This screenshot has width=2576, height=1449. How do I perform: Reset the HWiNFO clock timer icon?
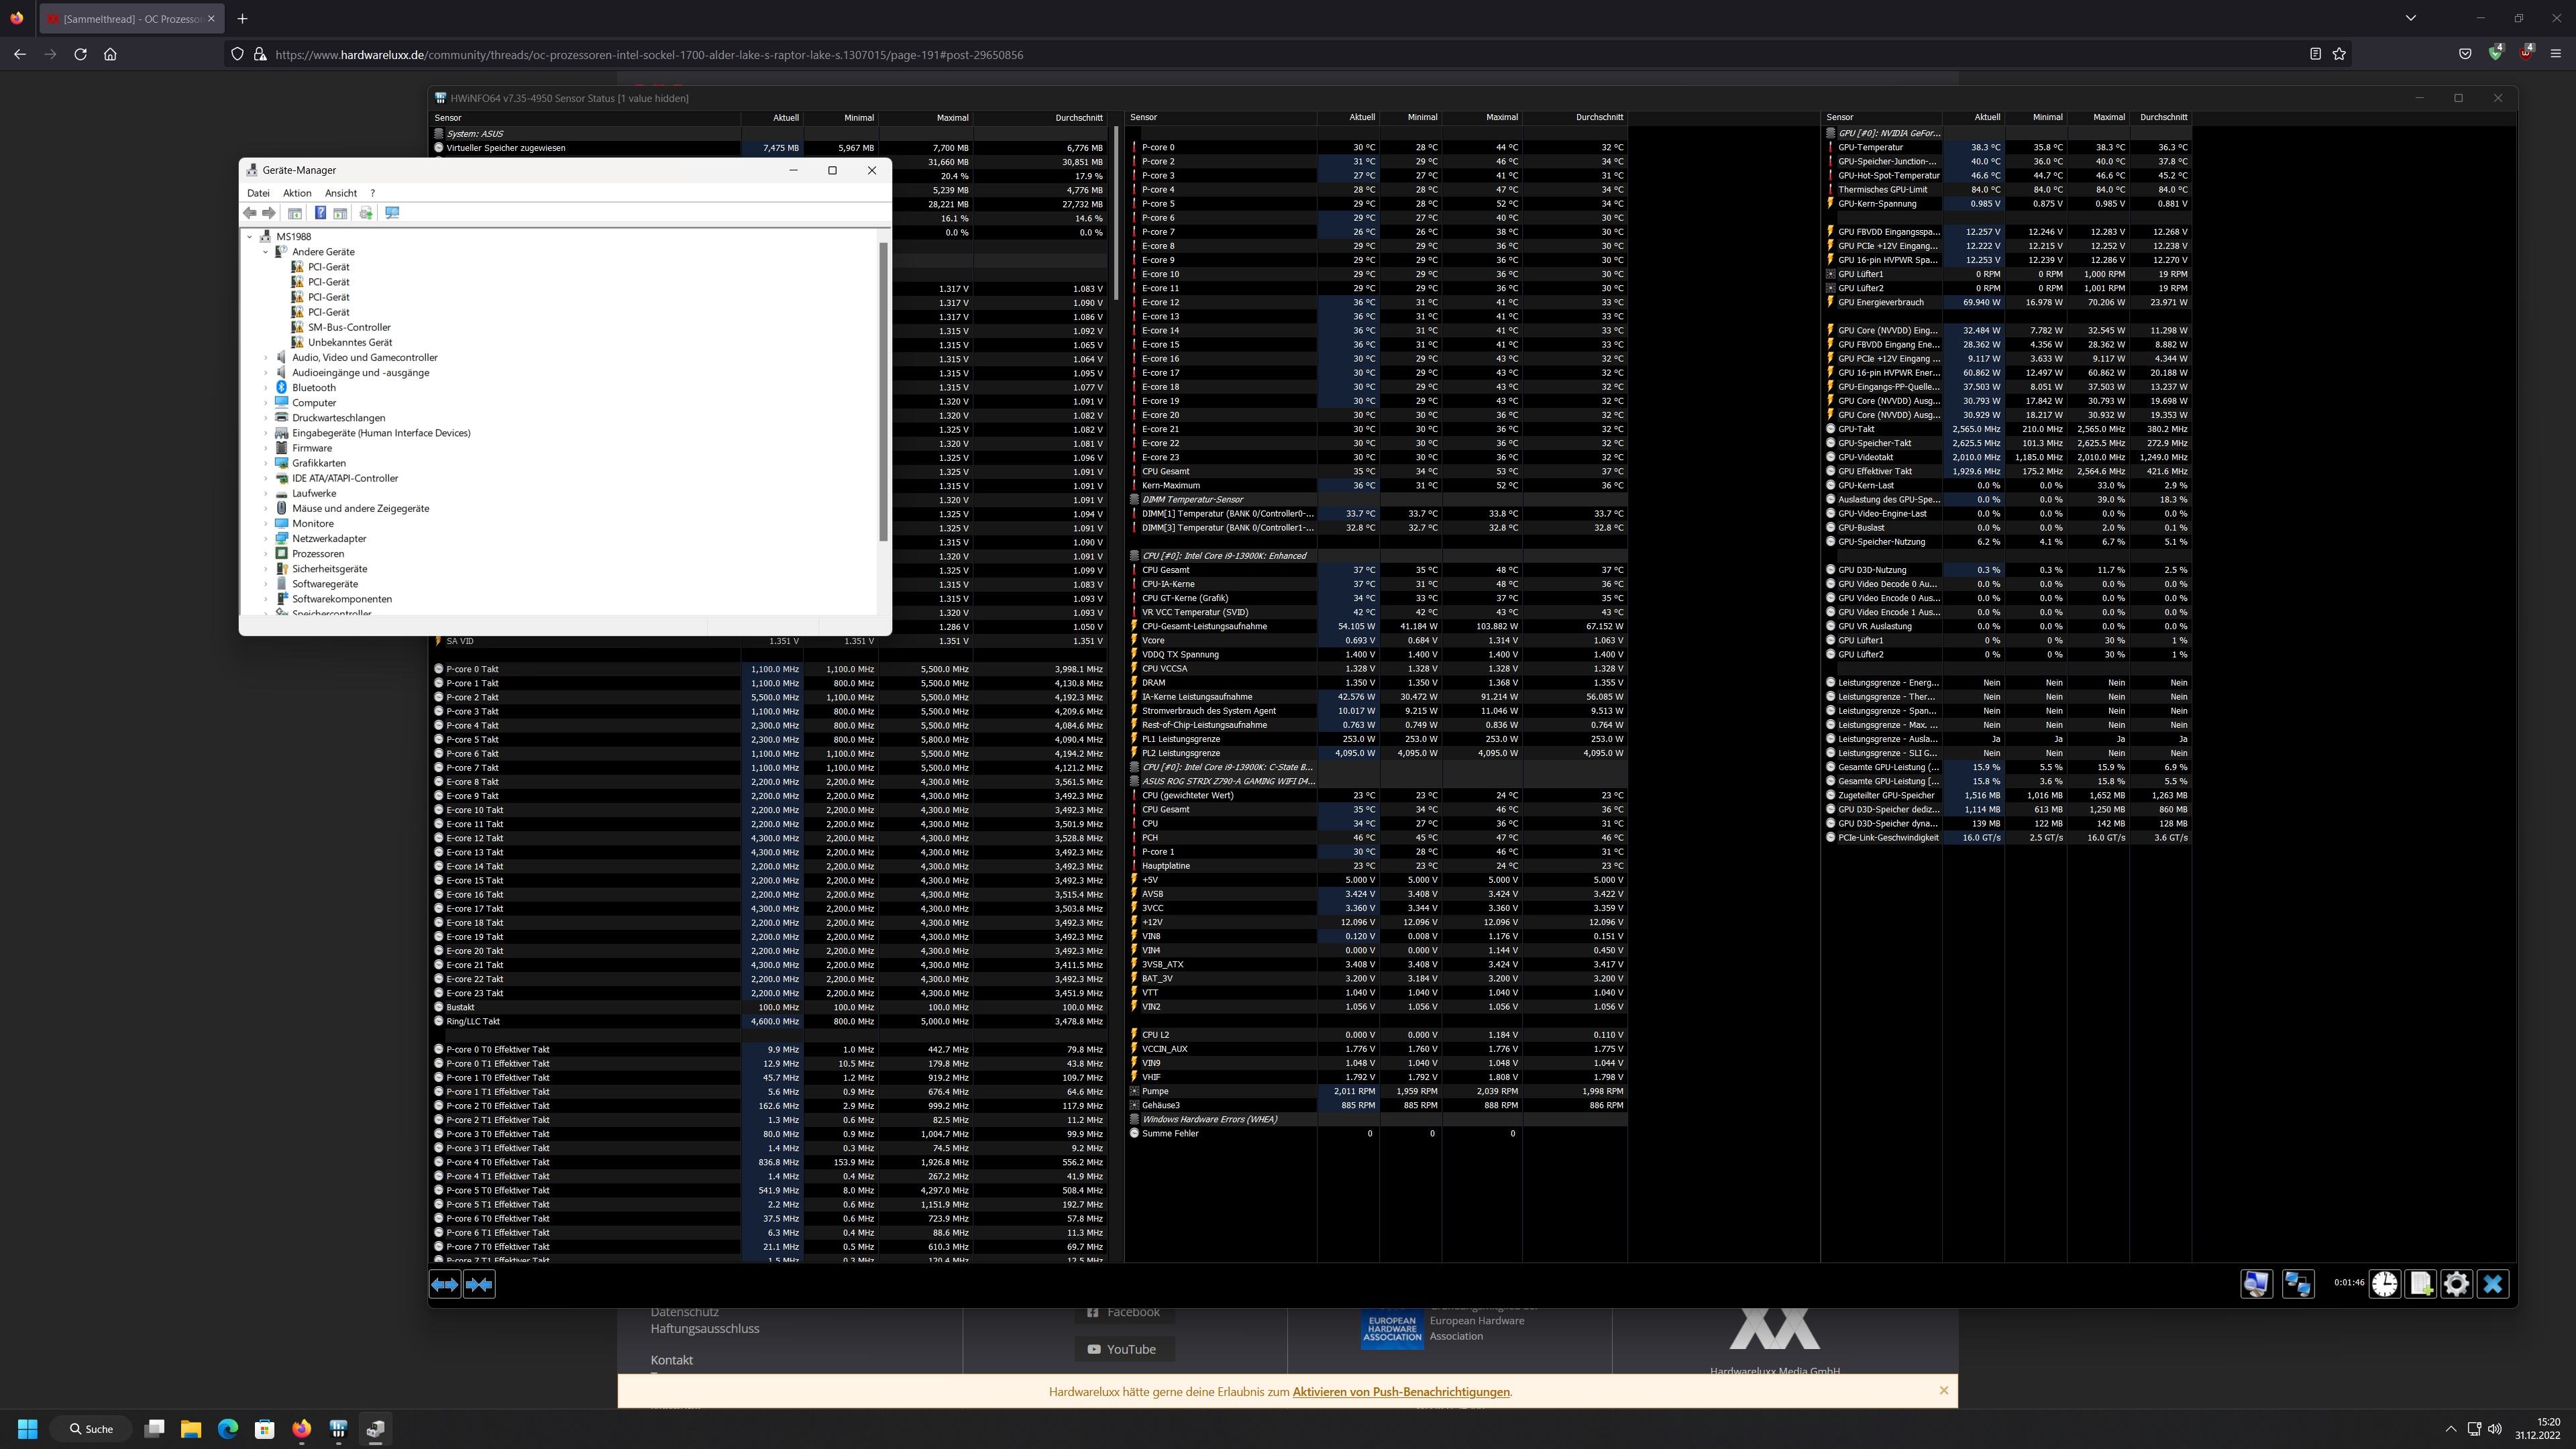coord(2385,1284)
